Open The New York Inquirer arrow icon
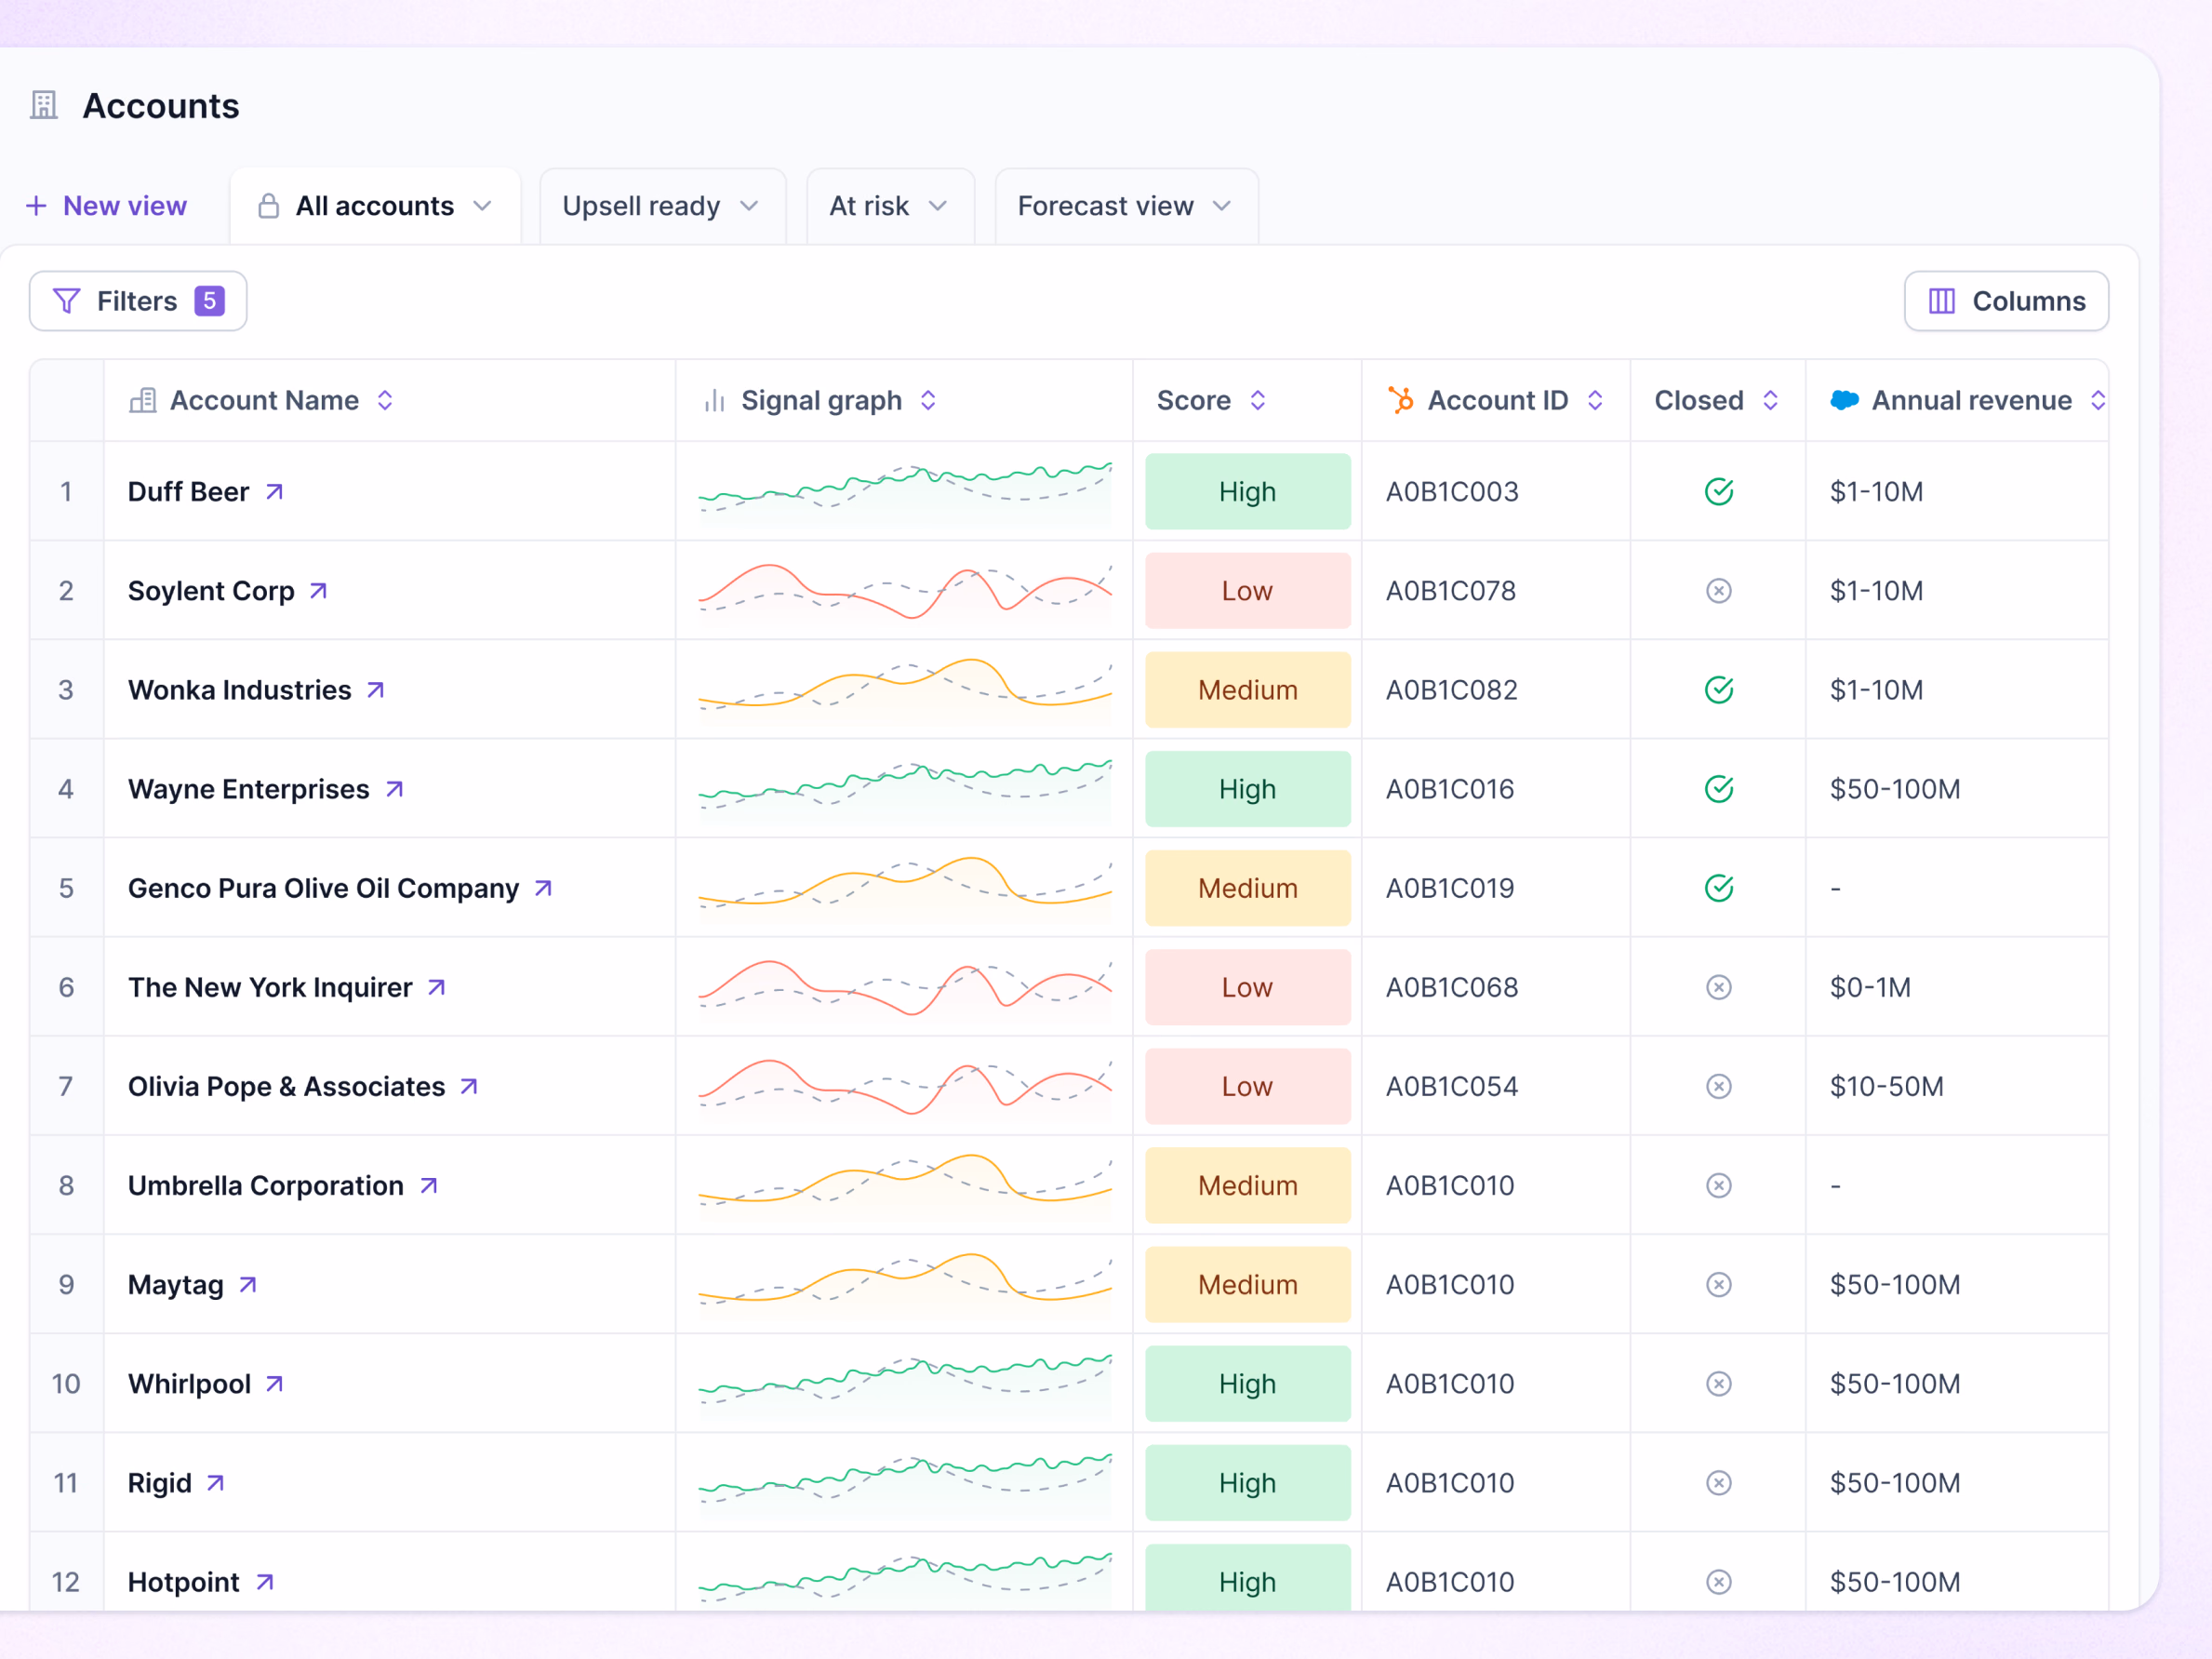The image size is (2212, 1659). coord(436,987)
